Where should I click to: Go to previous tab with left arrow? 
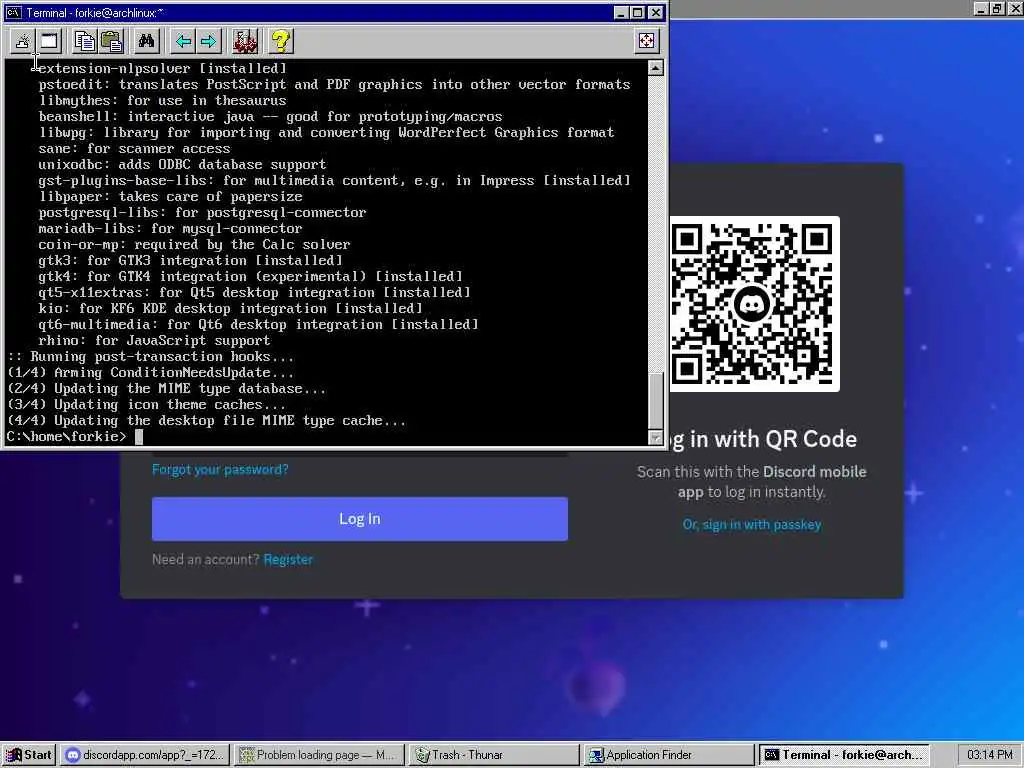183,41
